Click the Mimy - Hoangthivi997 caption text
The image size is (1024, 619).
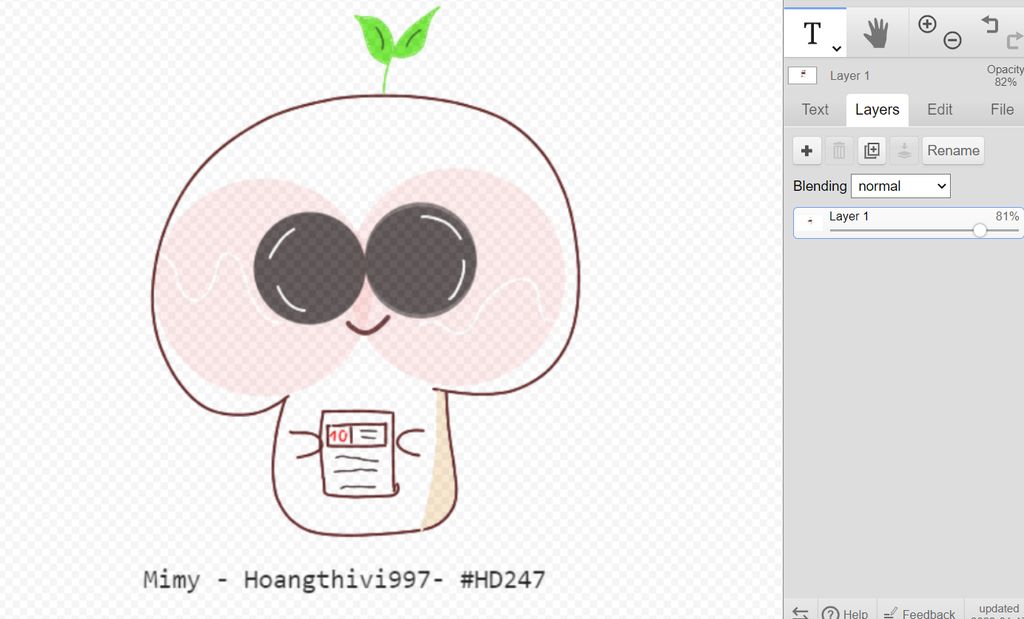tap(344, 580)
